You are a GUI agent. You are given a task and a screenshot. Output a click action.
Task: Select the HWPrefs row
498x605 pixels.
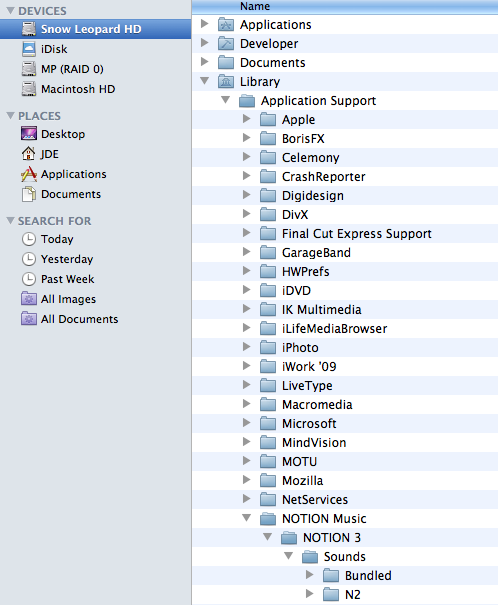345,272
